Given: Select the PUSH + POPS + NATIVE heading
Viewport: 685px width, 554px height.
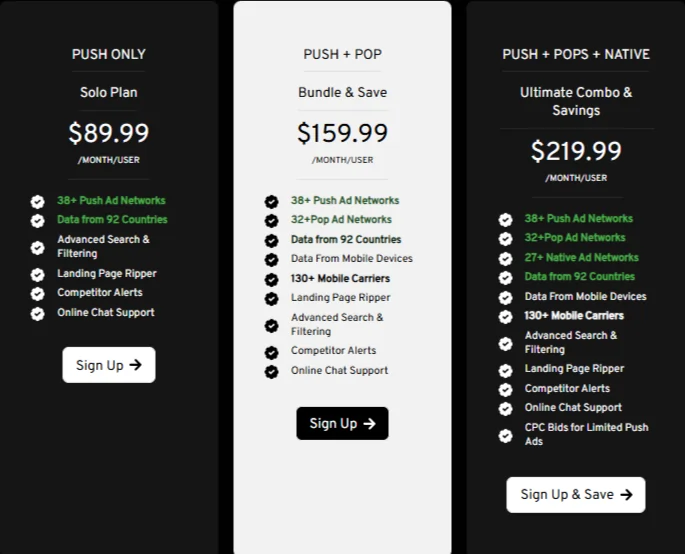Looking at the screenshot, I should pyautogui.click(x=575, y=54).
